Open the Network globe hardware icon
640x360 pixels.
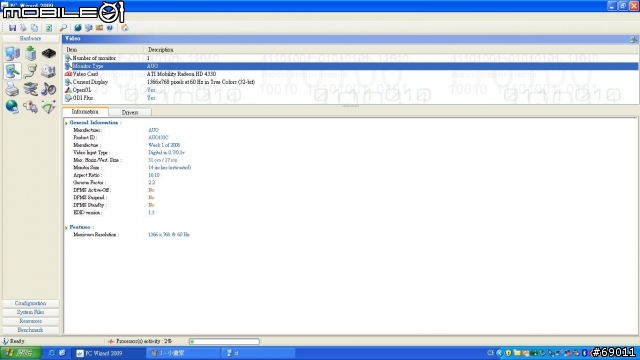[x=12, y=107]
